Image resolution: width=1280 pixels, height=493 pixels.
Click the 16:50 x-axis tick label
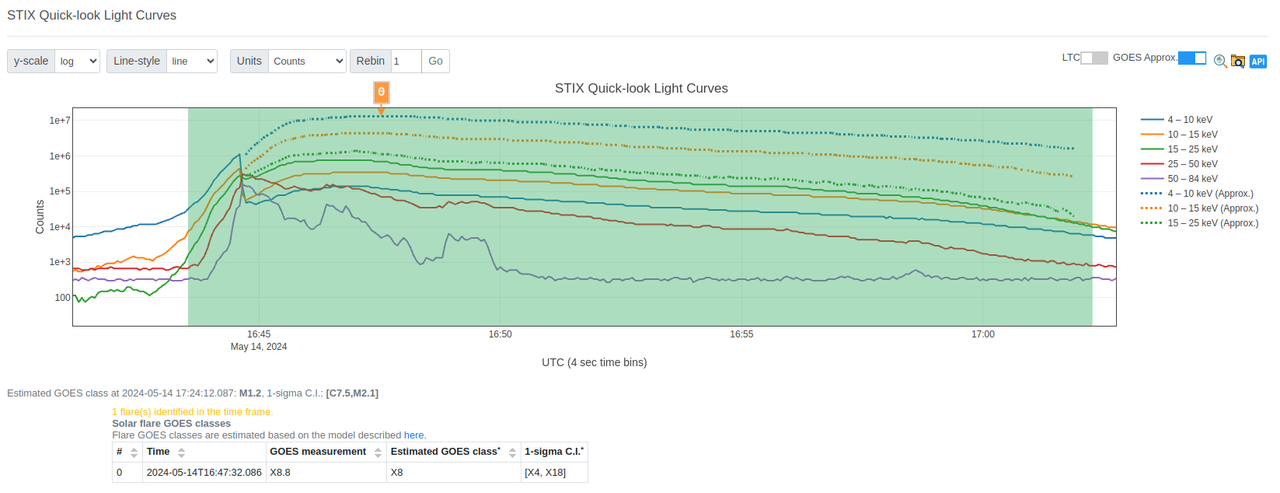pos(500,335)
